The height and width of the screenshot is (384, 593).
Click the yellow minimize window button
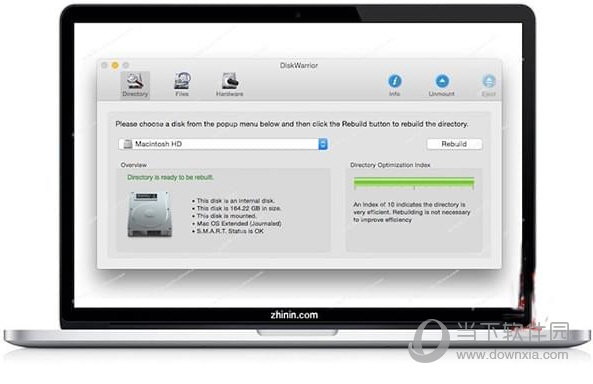pyautogui.click(x=115, y=65)
